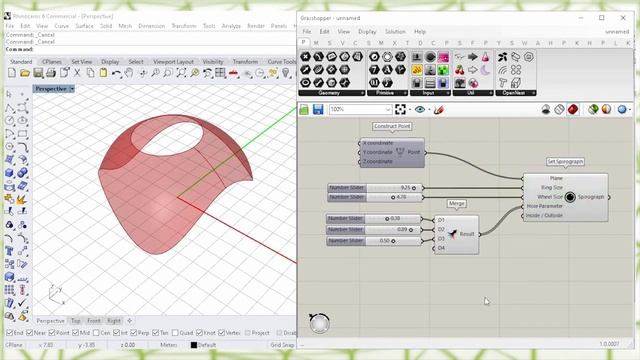Click the 4.78 Number Slider

tap(375, 197)
